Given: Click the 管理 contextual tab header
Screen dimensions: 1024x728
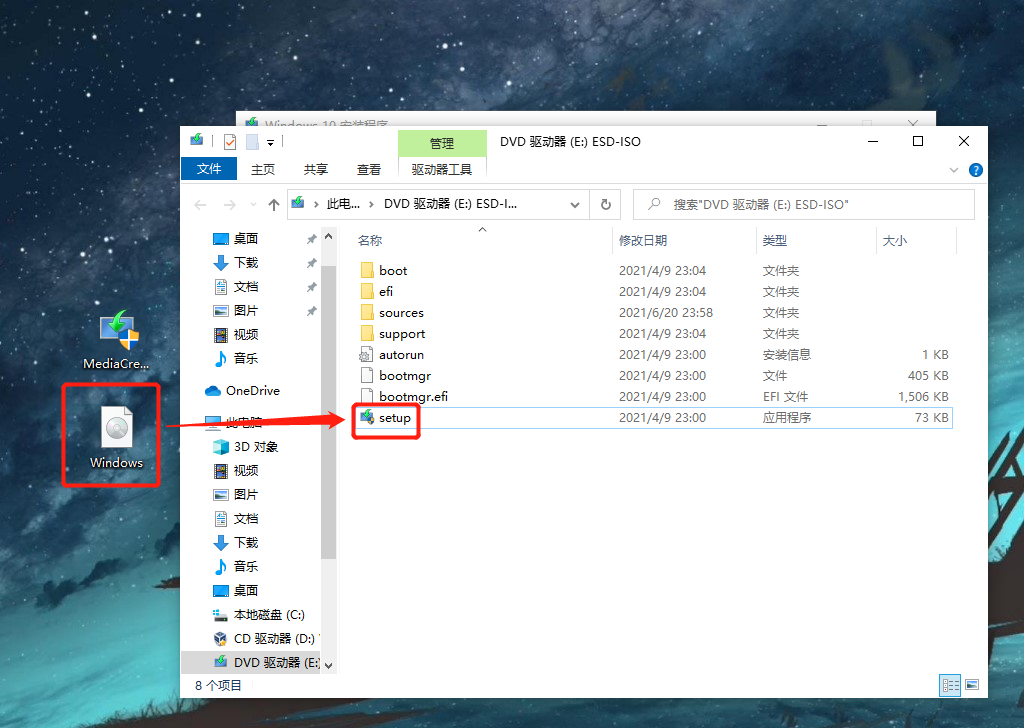Looking at the screenshot, I should click(x=442, y=143).
